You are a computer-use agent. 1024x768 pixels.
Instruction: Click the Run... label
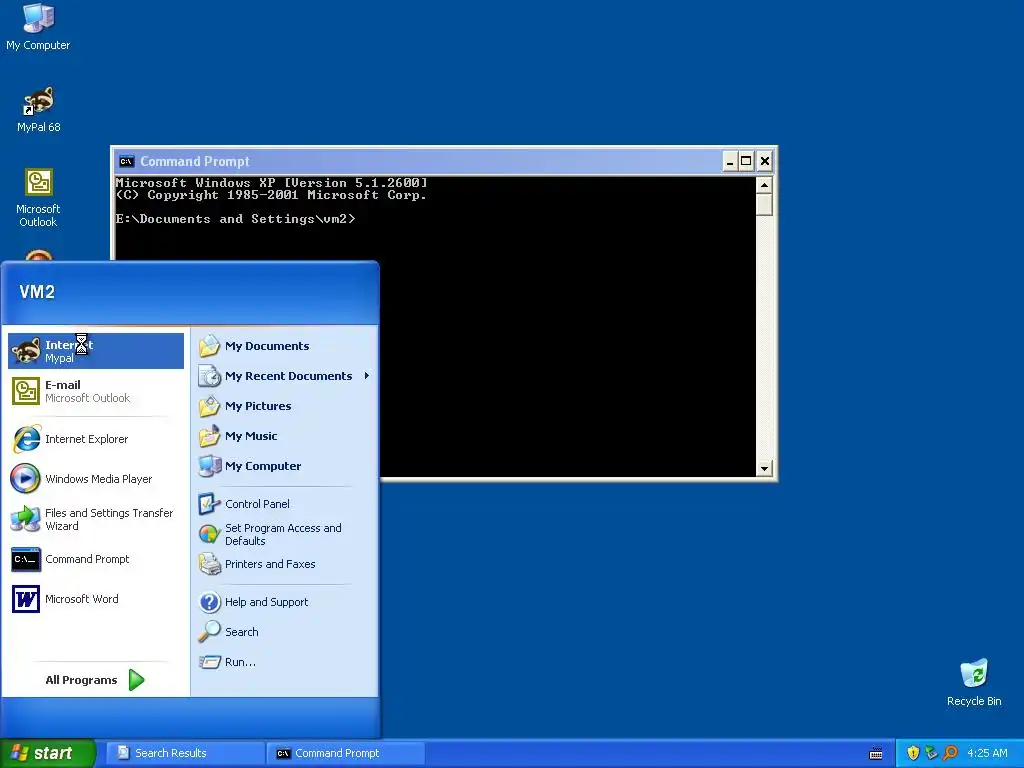[240, 662]
